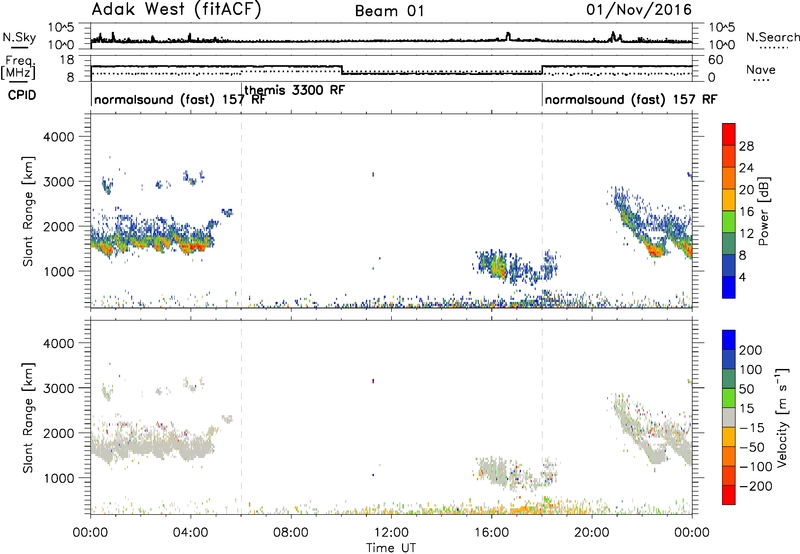Click "normalsound (fast) 157 RF" starting at 18:00
Image resolution: width=800 pixels, height=554 pixels.
631,99
